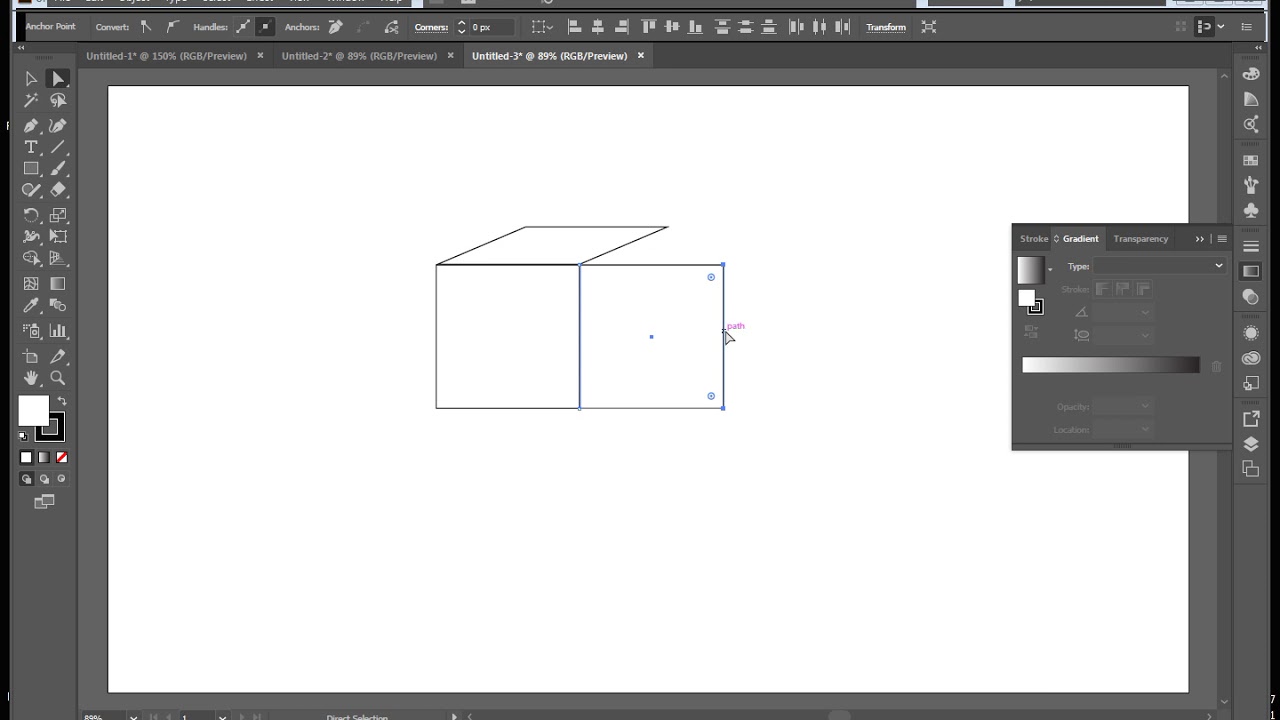Convert selected anchor points to corner
This screenshot has width=1280, height=720.
click(146, 27)
